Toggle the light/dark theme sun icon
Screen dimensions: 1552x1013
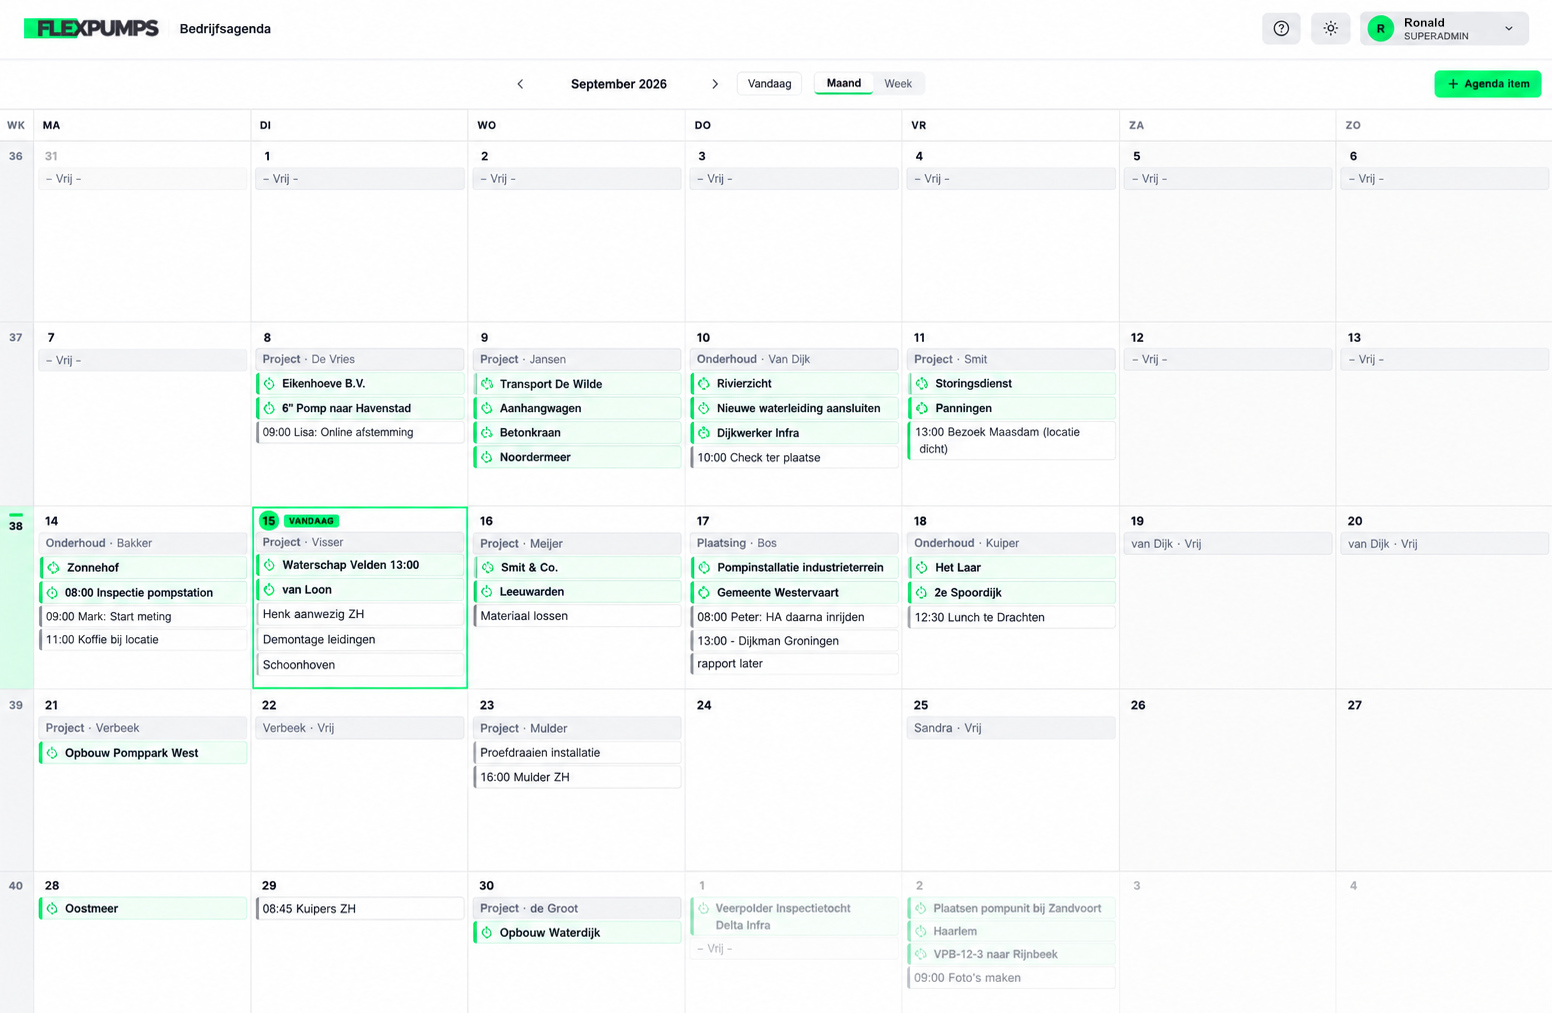point(1330,29)
